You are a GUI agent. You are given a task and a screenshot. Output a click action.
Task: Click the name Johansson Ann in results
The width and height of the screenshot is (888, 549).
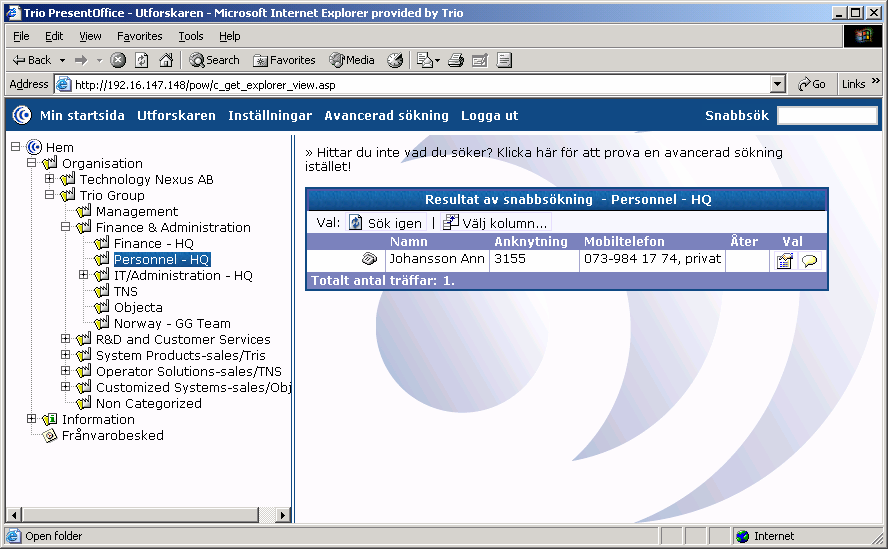click(x=437, y=259)
